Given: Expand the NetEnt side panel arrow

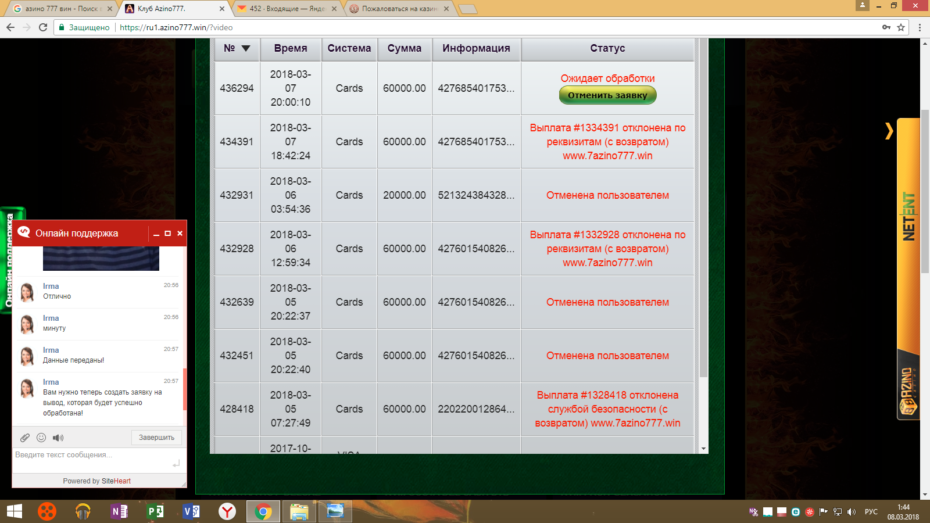Looking at the screenshot, I should [x=888, y=131].
